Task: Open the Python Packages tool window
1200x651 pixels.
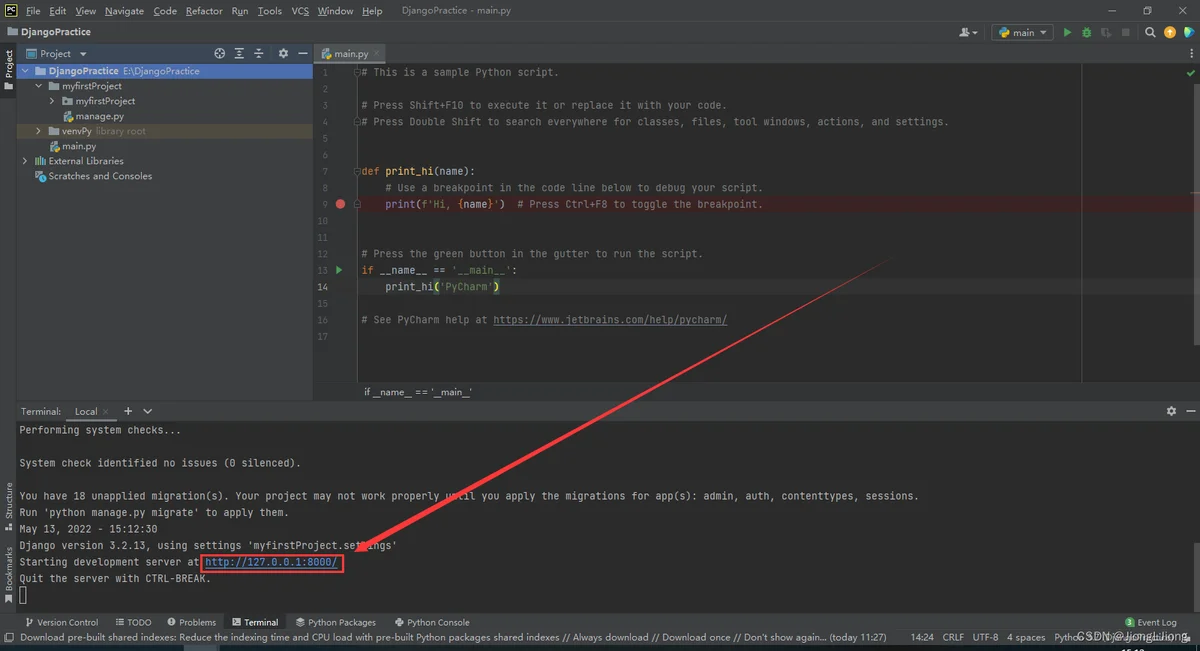Action: (335, 622)
